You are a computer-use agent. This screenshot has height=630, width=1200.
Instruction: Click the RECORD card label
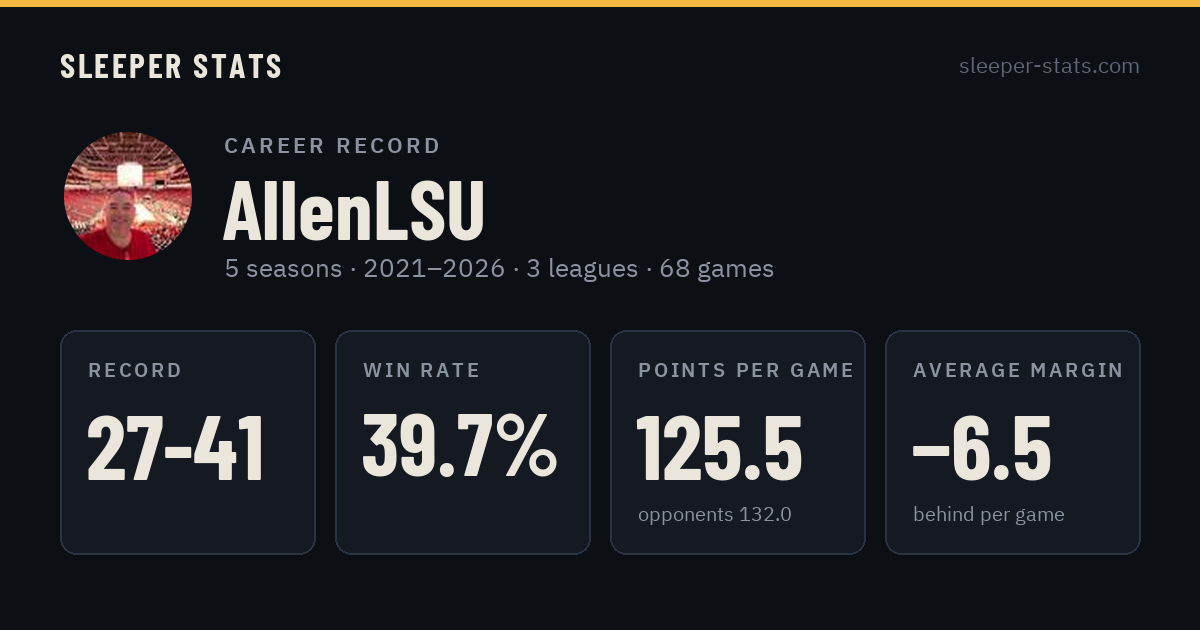click(135, 371)
